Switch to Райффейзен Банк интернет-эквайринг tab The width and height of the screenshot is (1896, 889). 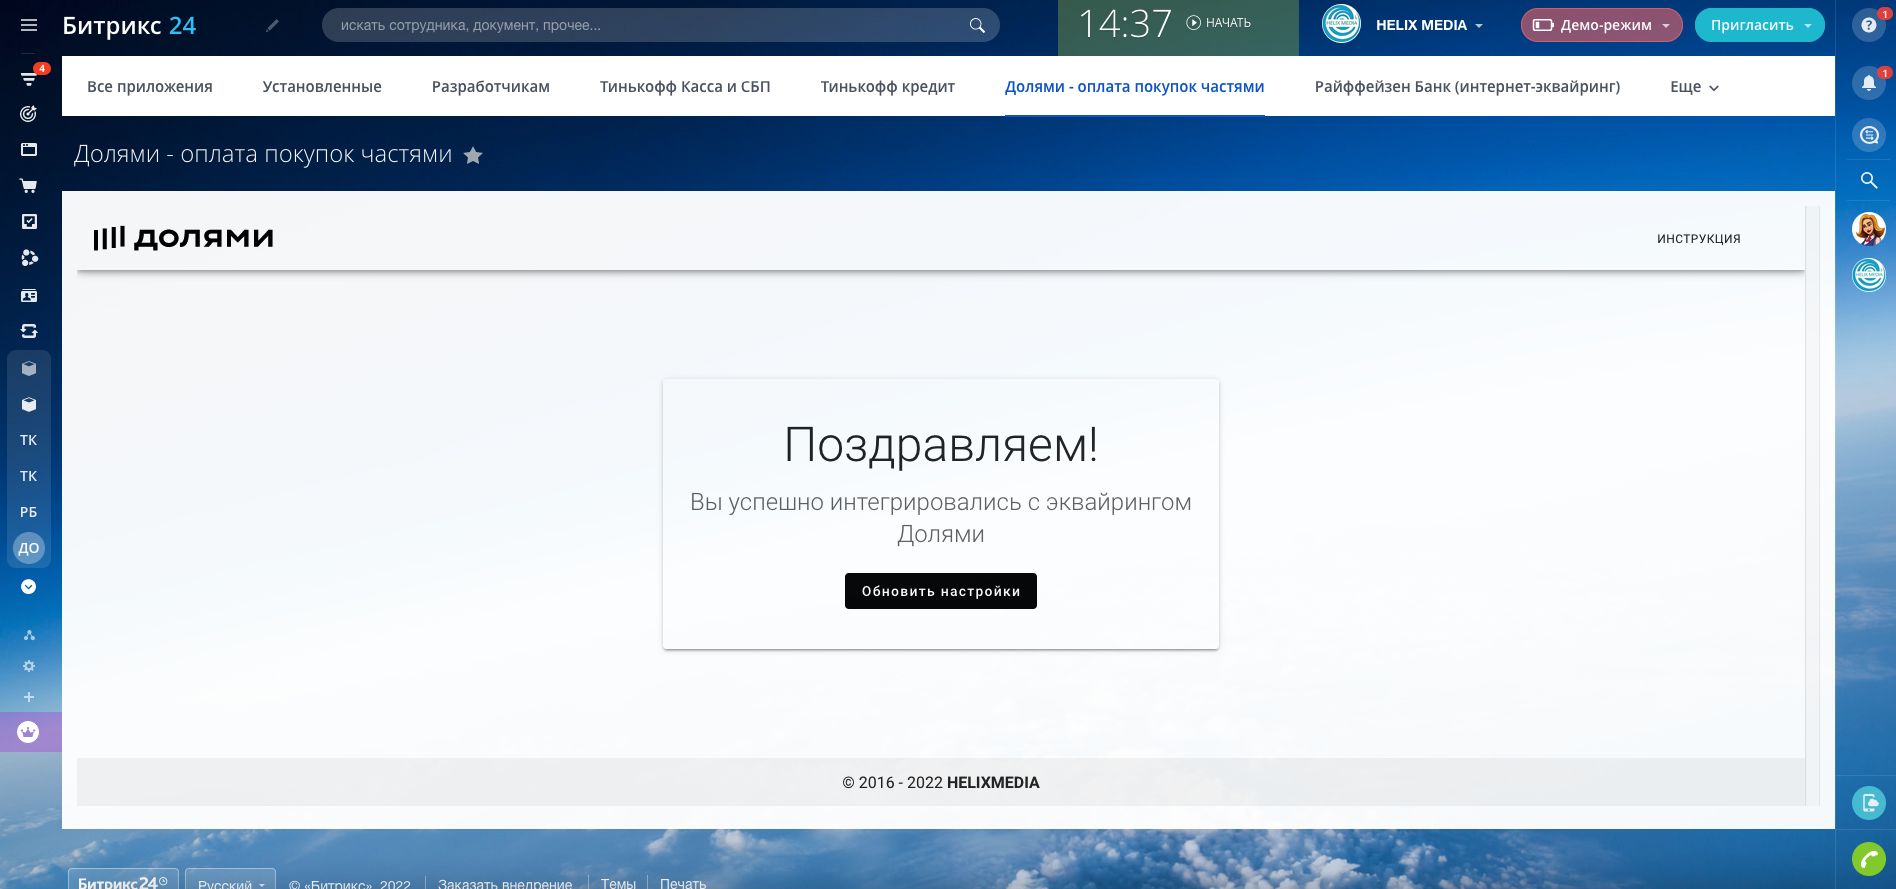tap(1467, 87)
